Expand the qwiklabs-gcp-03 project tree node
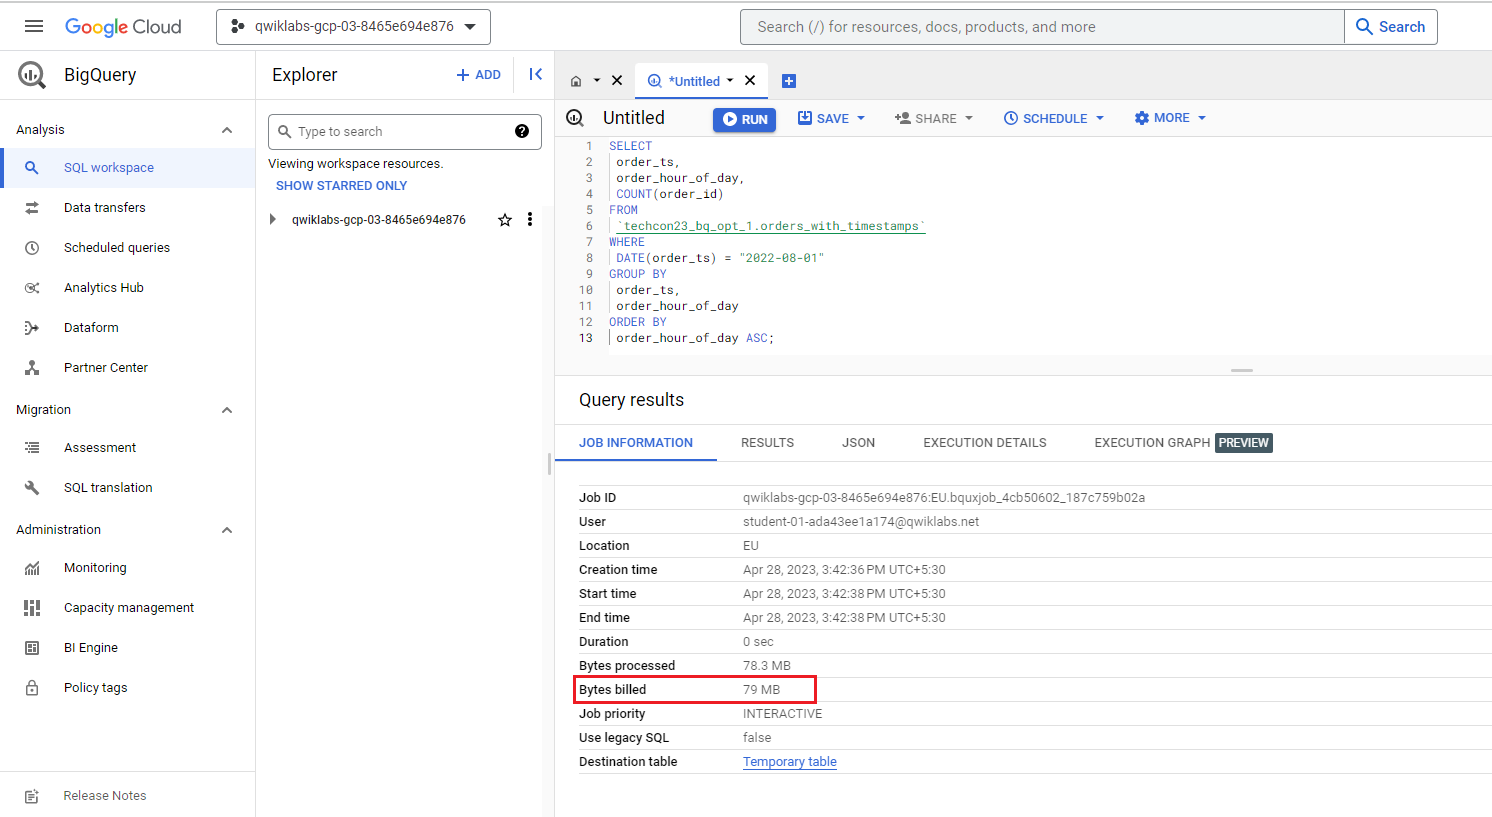Screen dimensions: 1492x817 point(272,220)
